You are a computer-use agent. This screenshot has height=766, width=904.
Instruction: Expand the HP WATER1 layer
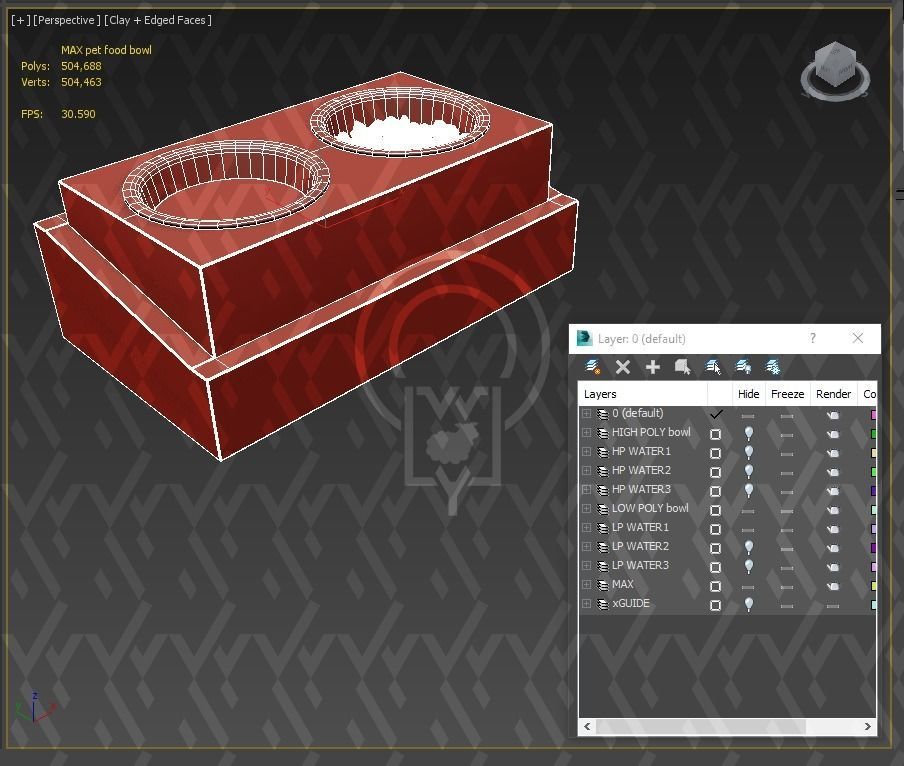pyautogui.click(x=586, y=452)
